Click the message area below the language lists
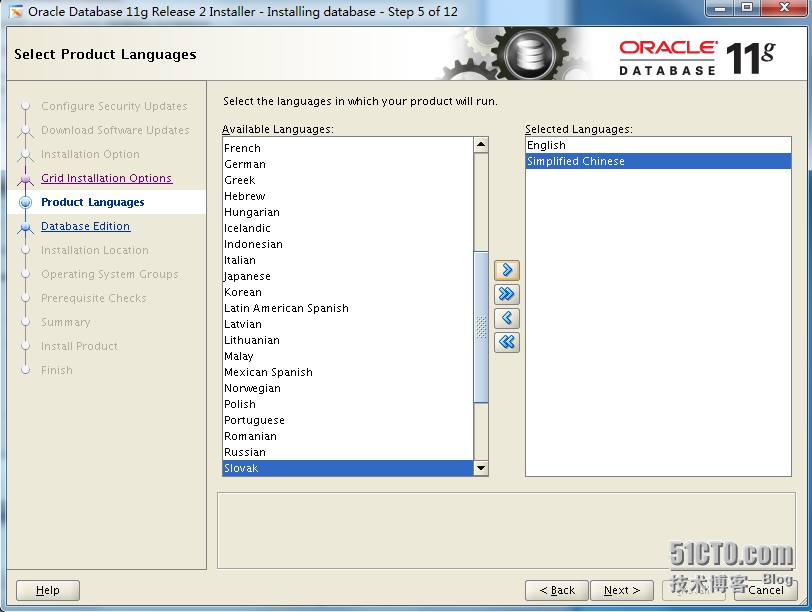This screenshot has width=812, height=612. coord(506,531)
